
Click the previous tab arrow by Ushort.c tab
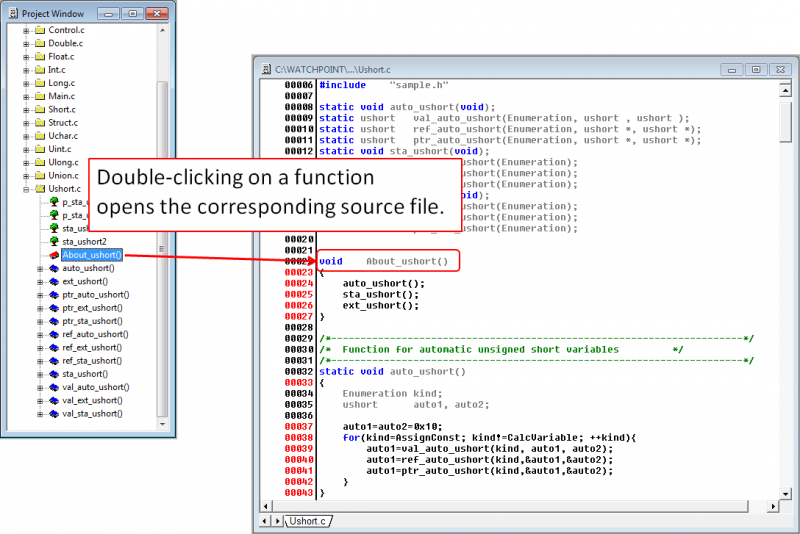[x=264, y=521]
